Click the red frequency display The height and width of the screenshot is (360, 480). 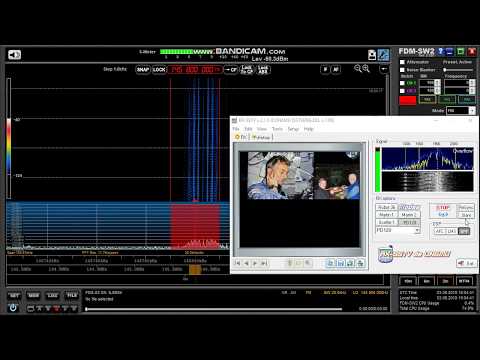(195, 70)
